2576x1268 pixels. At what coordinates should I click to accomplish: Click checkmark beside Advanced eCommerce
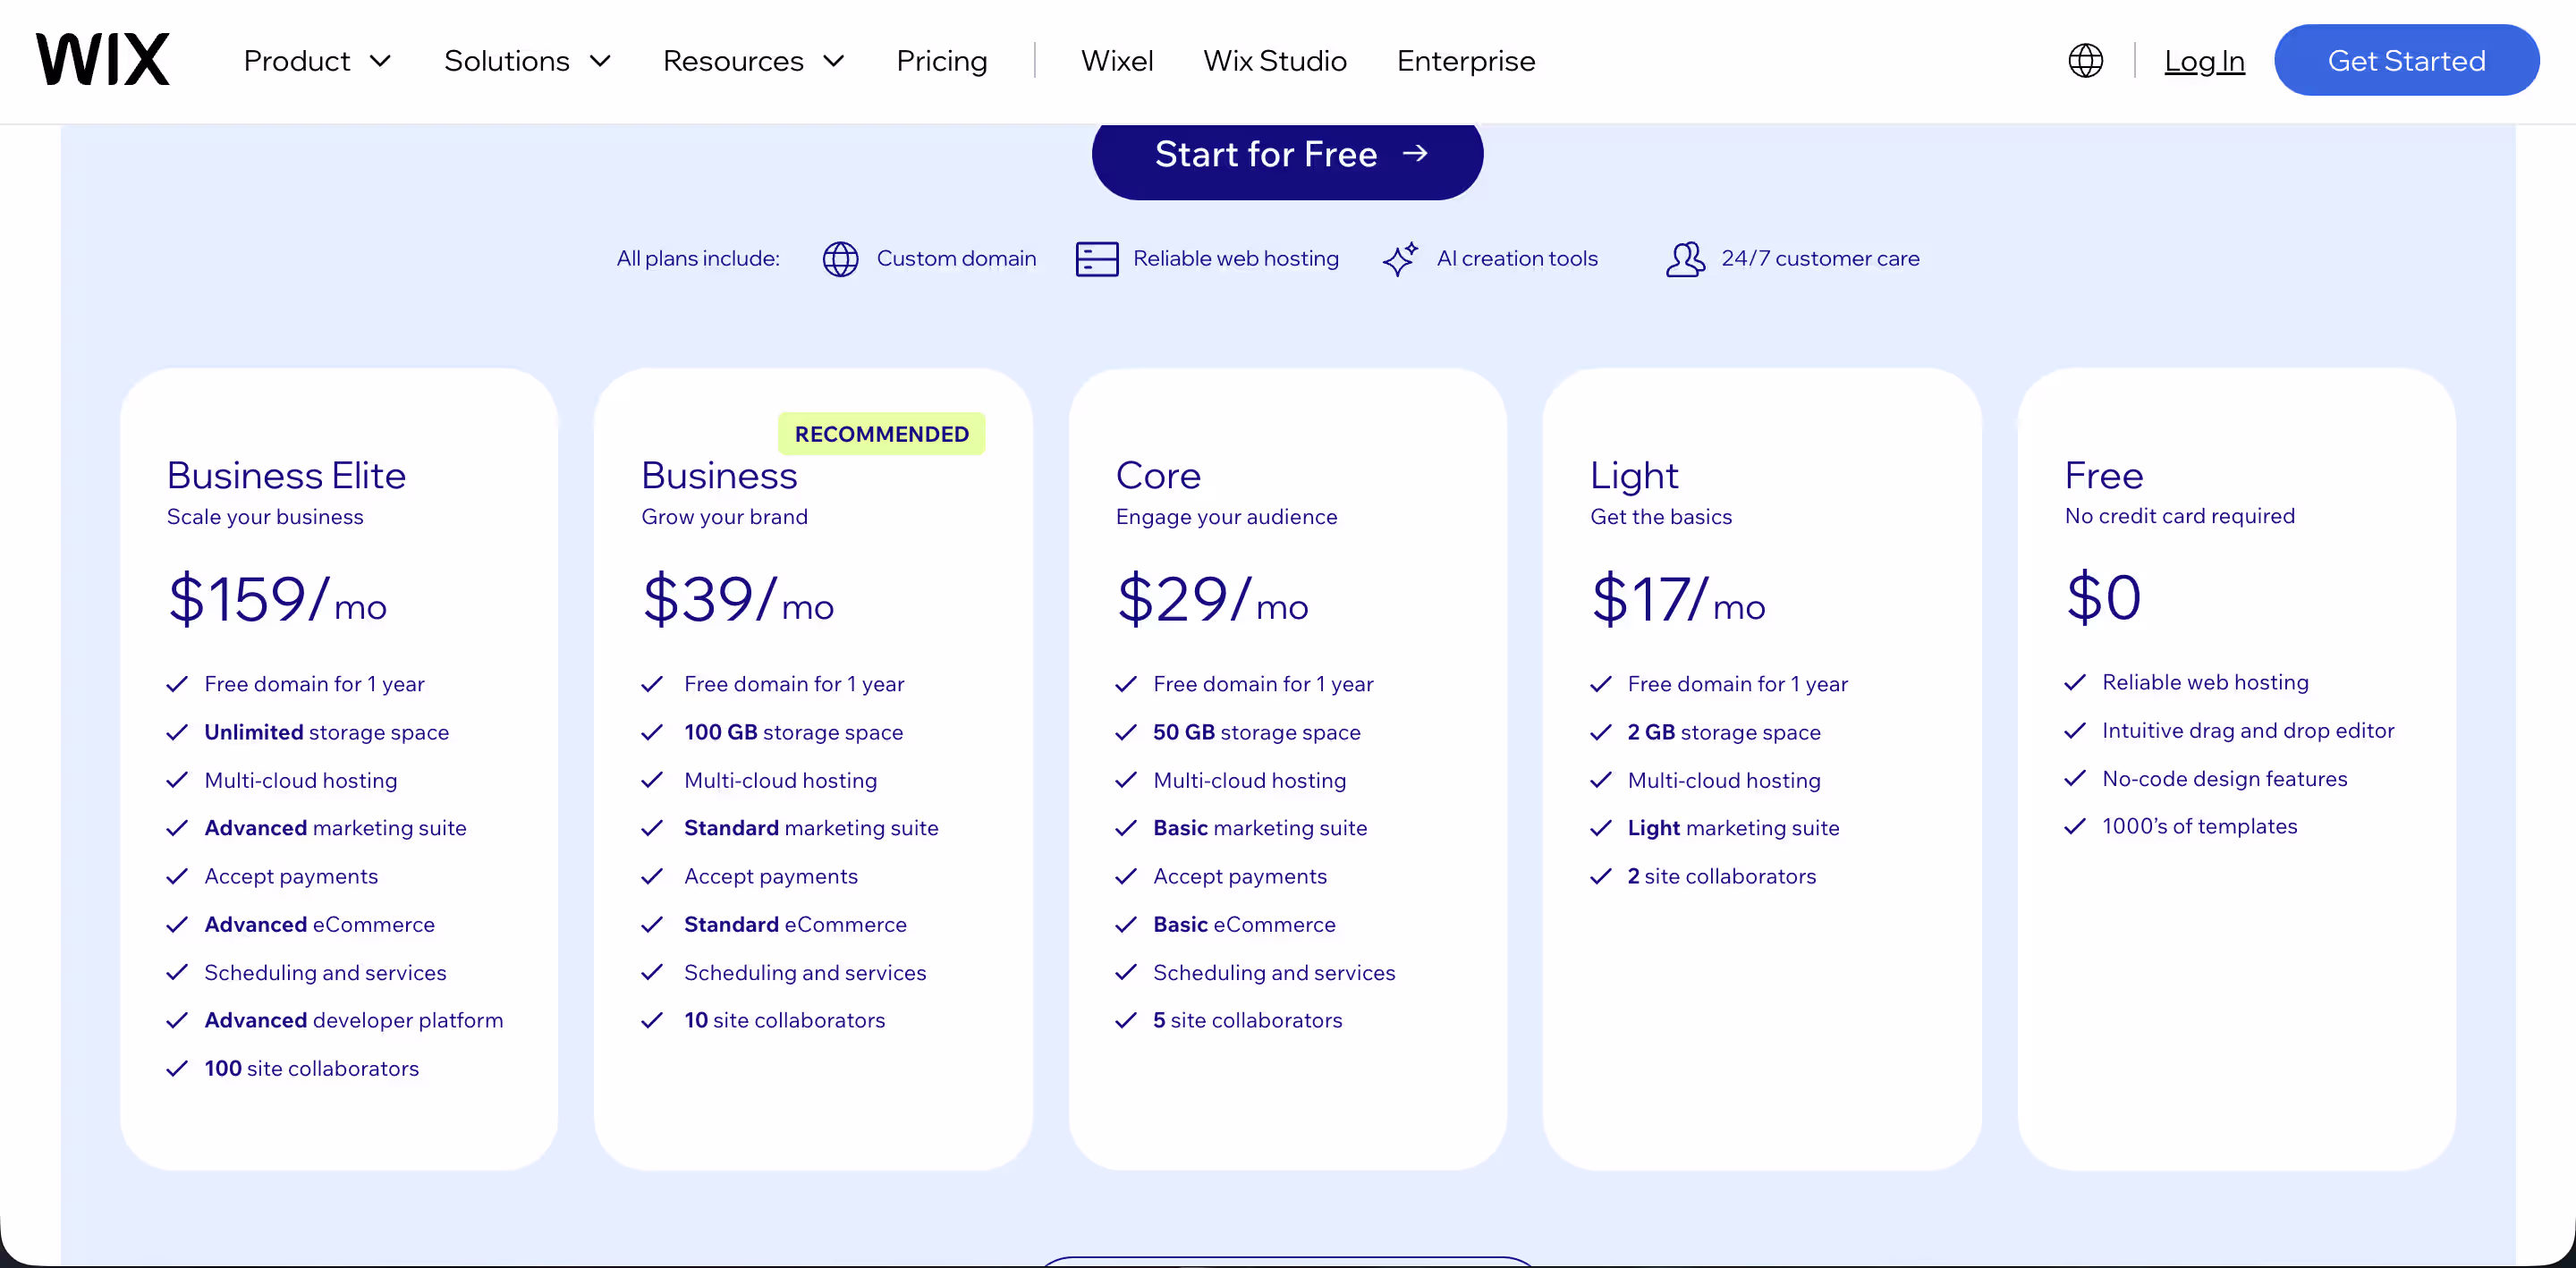point(177,925)
